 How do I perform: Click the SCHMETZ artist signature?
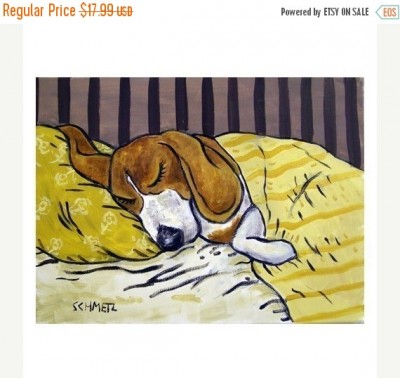[x=95, y=307]
